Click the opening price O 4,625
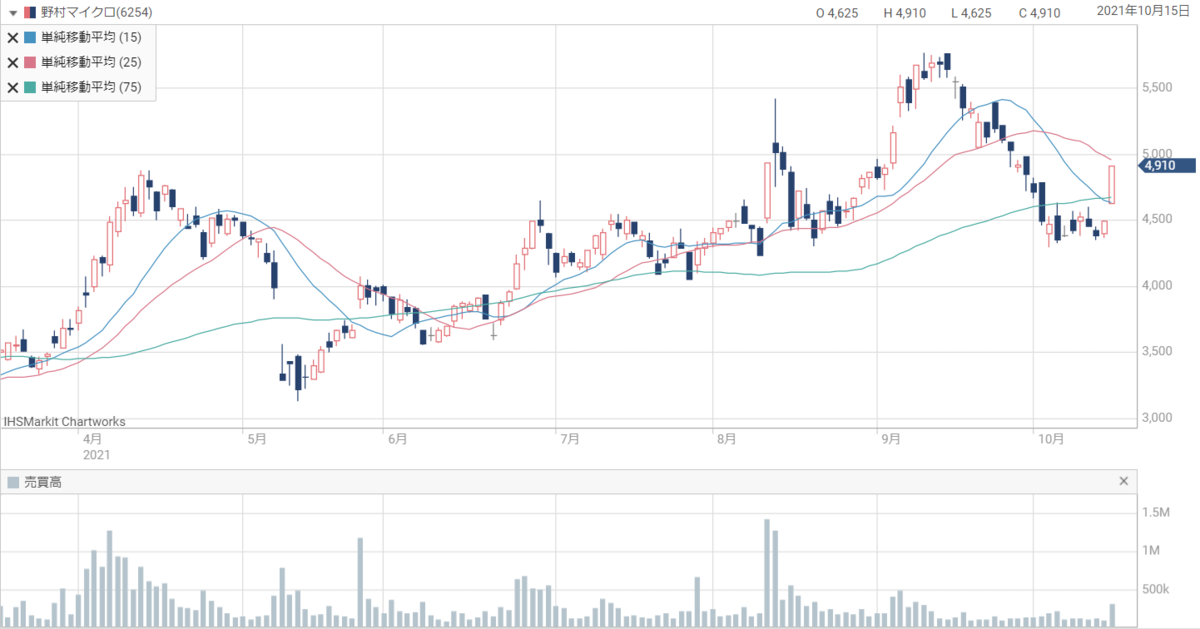 [839, 13]
